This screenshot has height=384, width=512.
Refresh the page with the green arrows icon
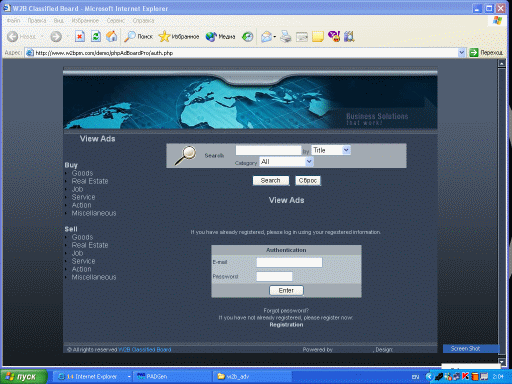(x=96, y=36)
